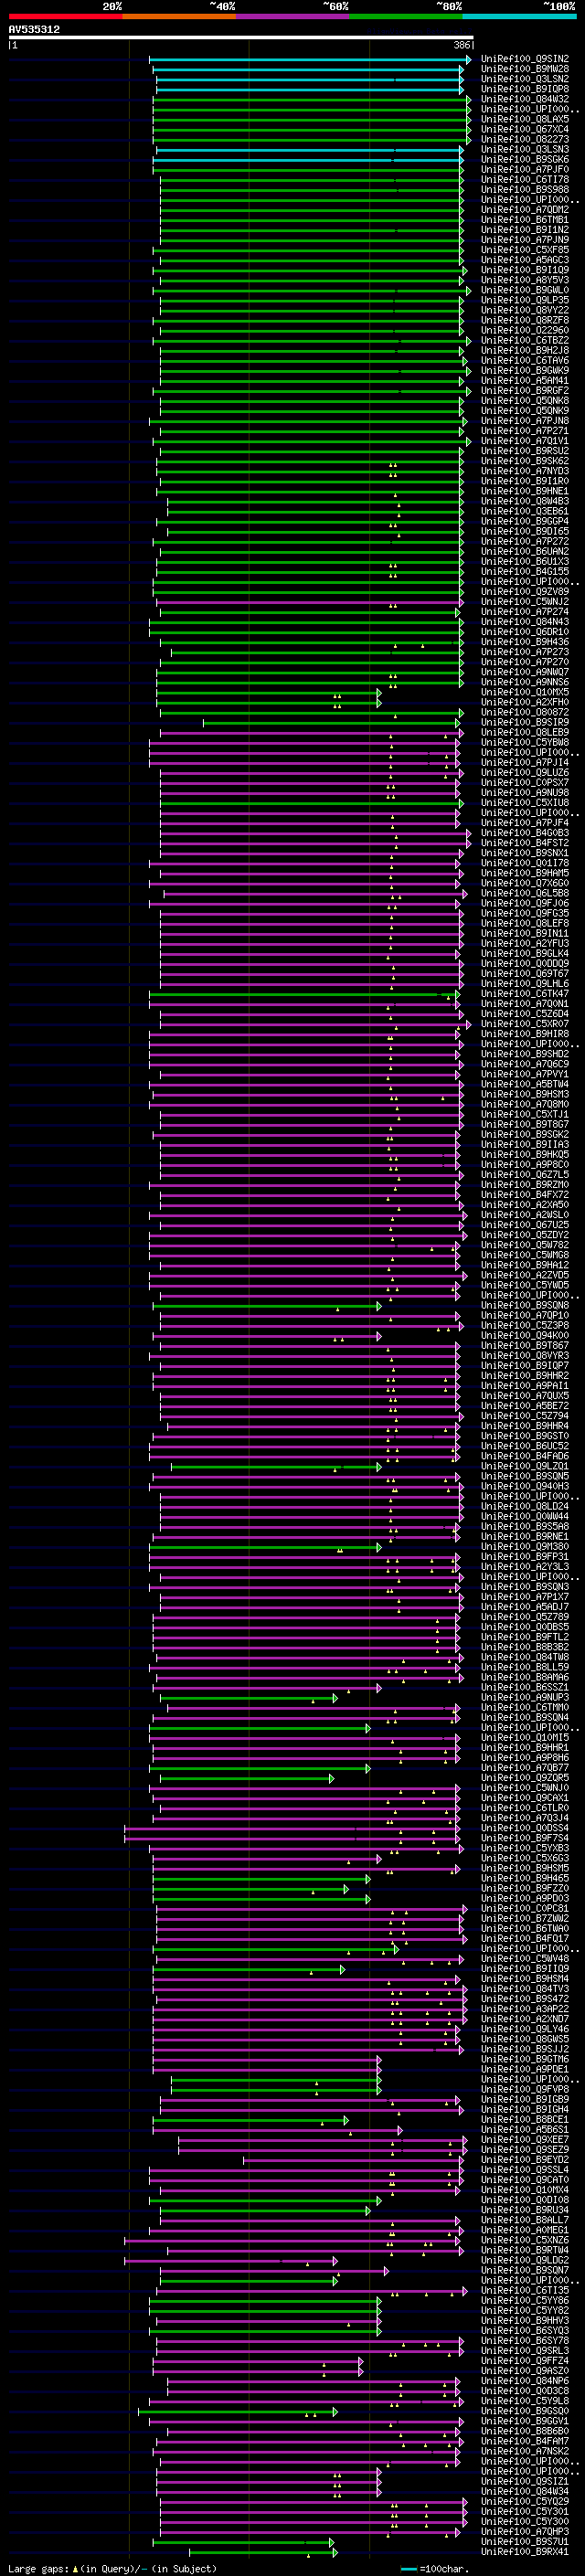Select subject label UniRef100_Q0DI08
Viewport: 585px width, 2576px height.
(525, 2199)
